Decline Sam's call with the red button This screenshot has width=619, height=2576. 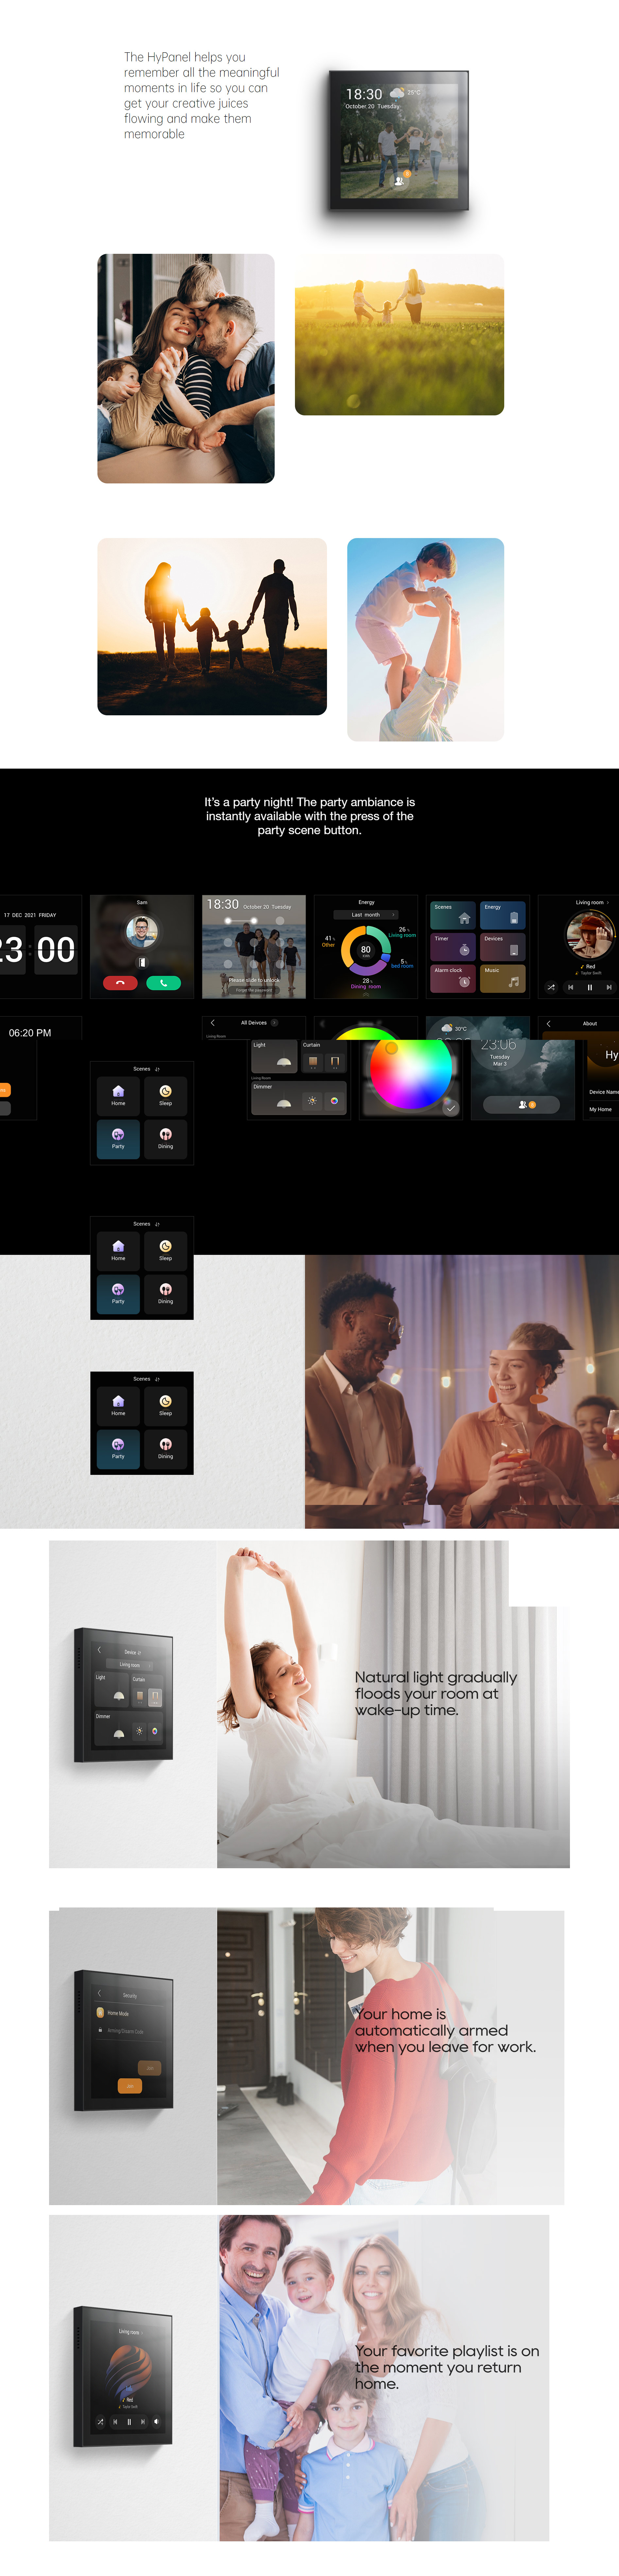tap(120, 983)
